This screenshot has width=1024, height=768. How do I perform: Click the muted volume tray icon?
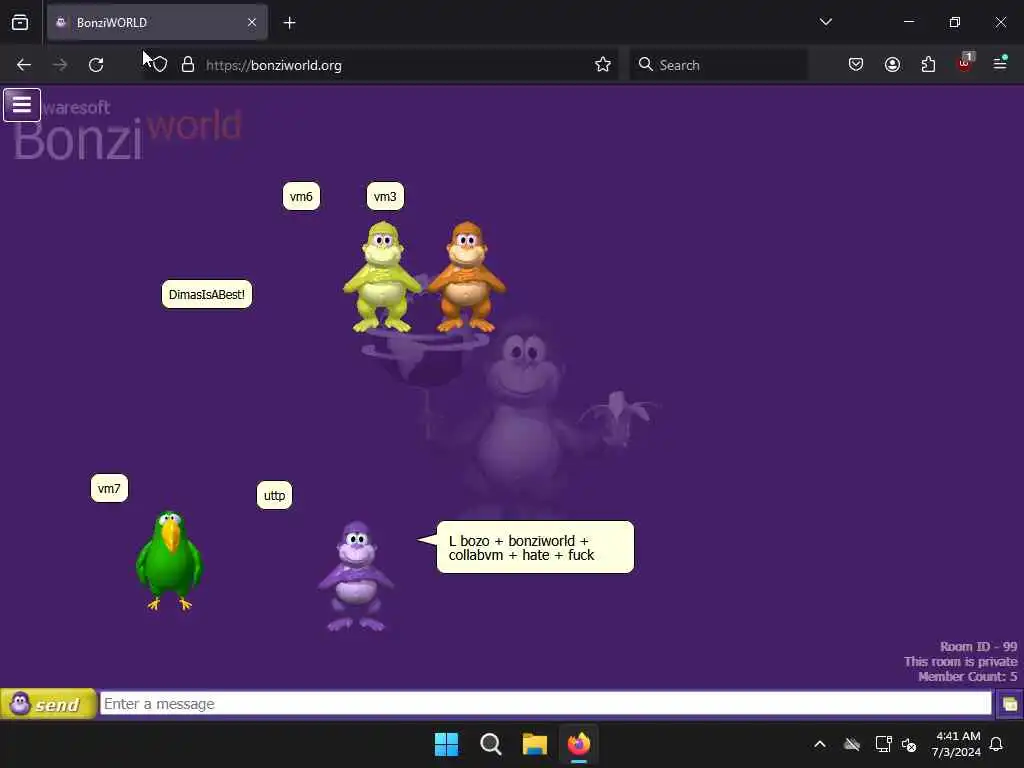click(908, 744)
